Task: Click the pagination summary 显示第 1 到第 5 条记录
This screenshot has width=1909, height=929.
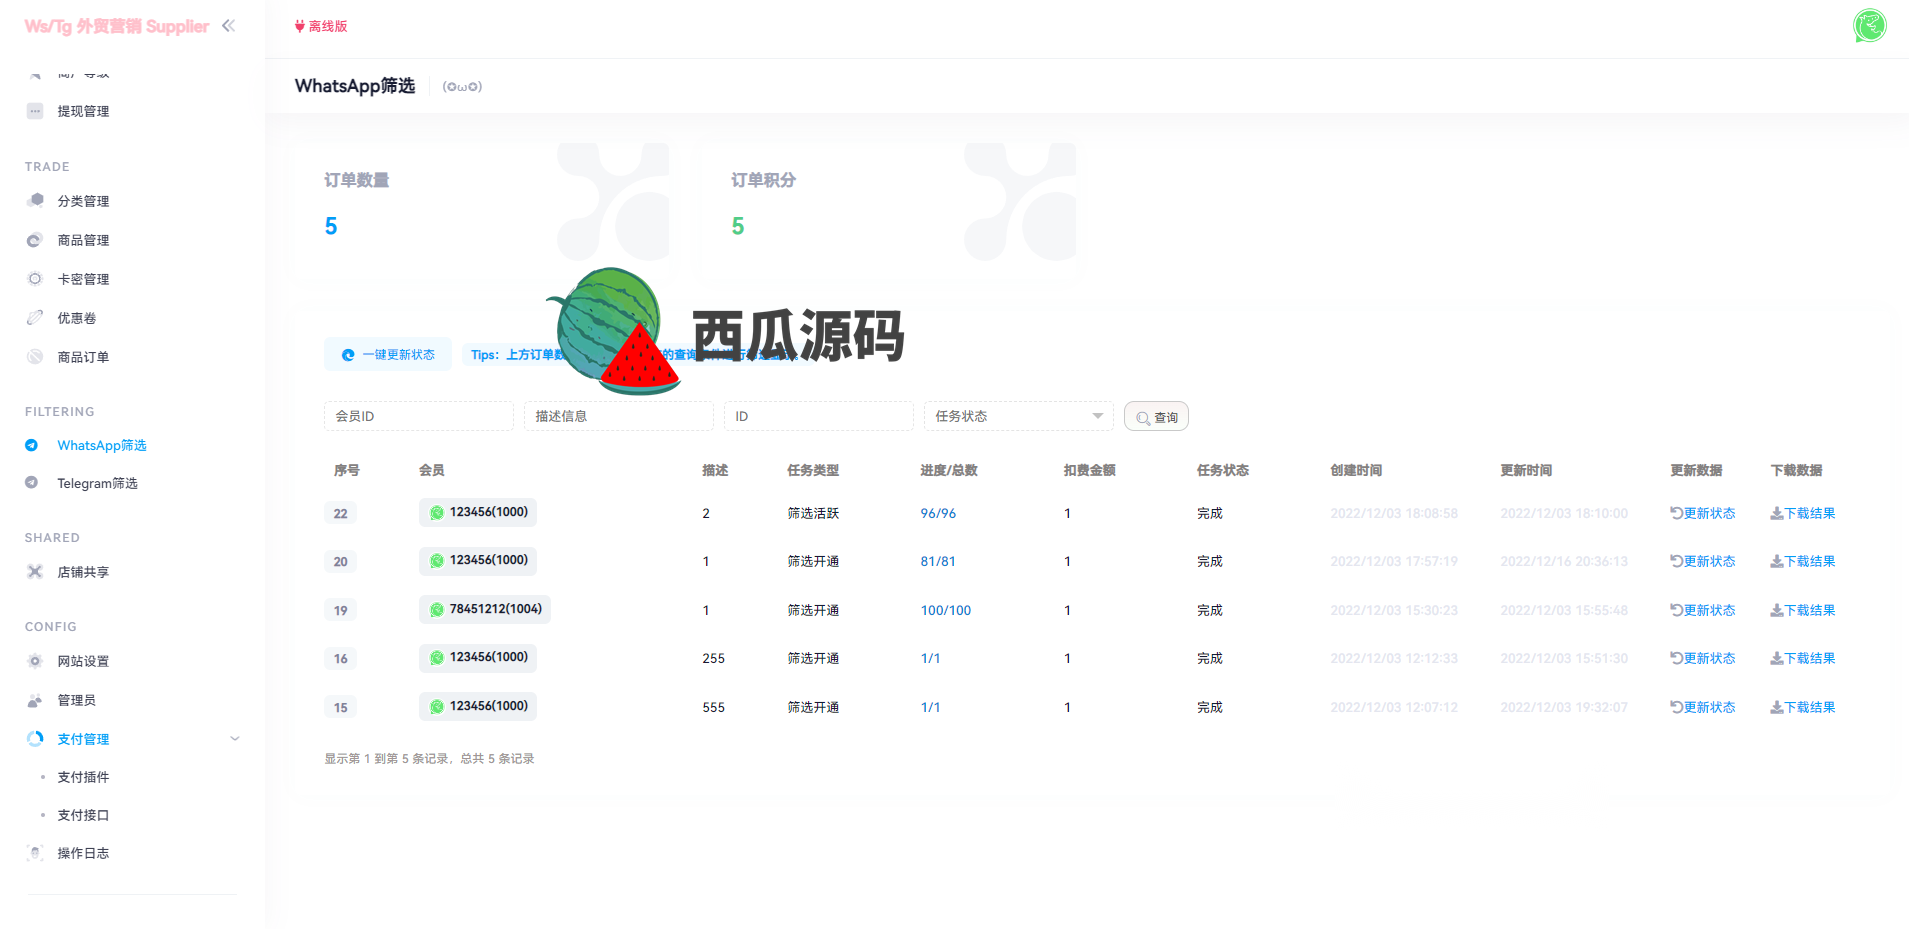Action: (429, 759)
